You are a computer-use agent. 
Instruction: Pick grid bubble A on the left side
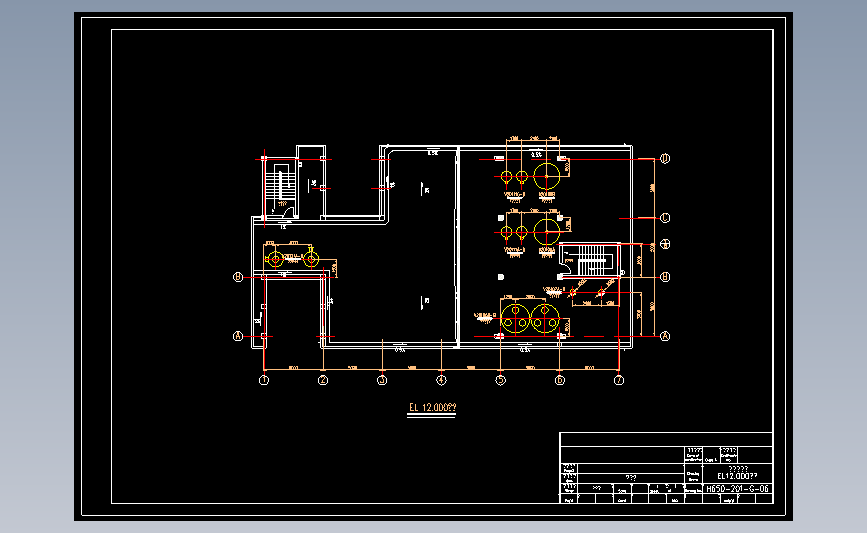(238, 336)
